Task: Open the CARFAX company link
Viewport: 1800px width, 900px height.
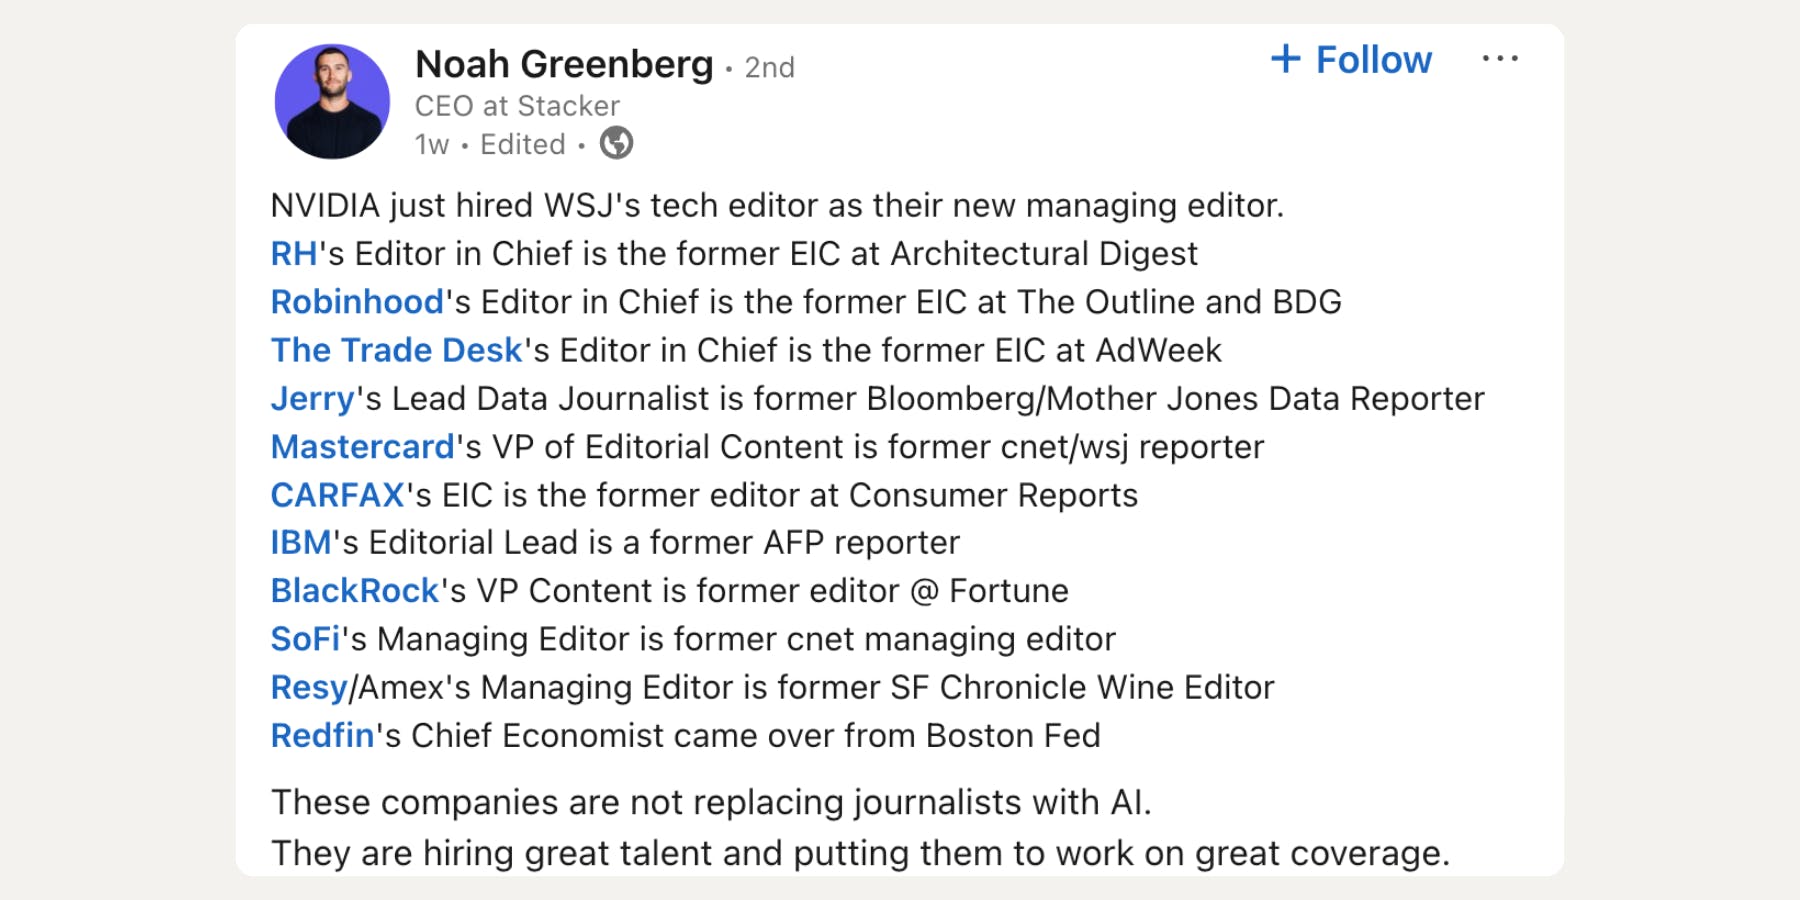Action: pyautogui.click(x=337, y=495)
